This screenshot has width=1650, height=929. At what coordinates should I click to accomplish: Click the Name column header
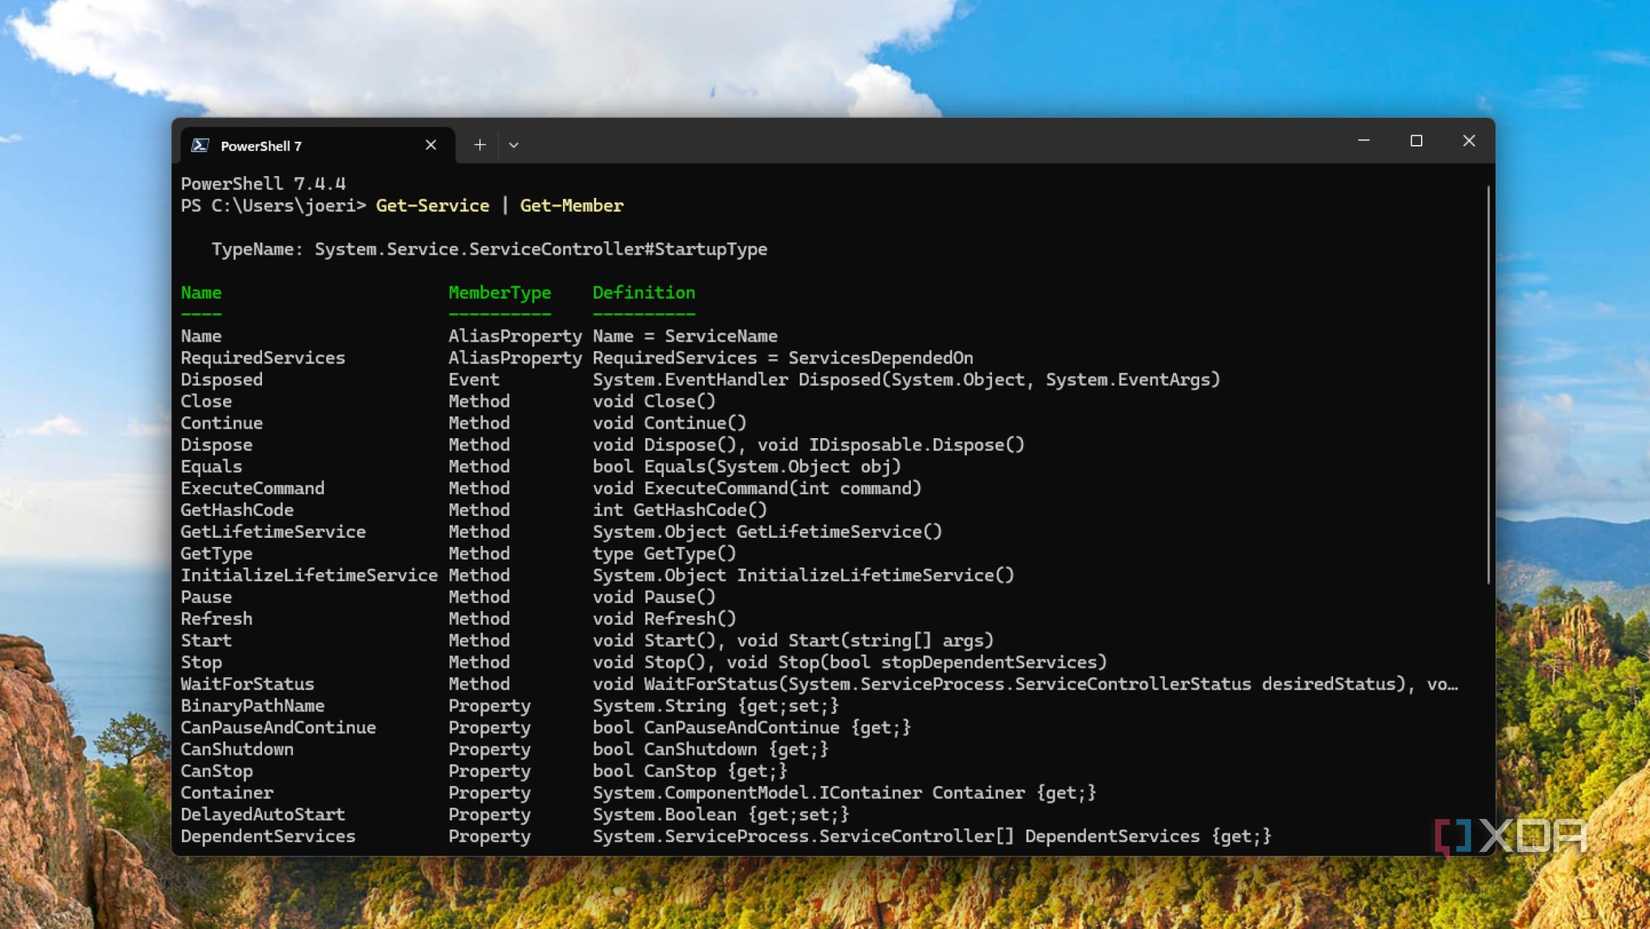pos(200,292)
